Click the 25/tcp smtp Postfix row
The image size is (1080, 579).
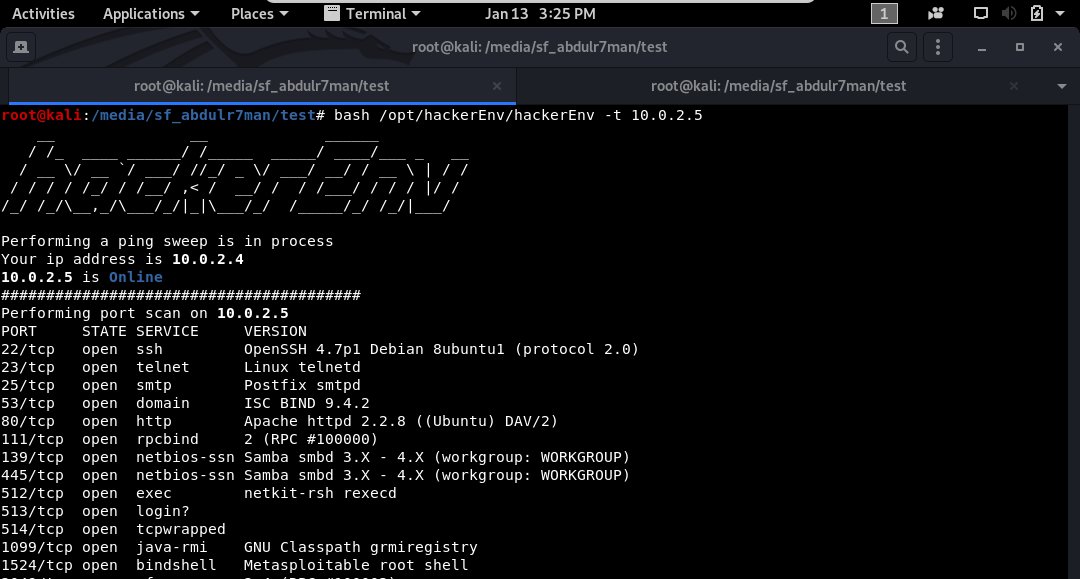click(180, 385)
